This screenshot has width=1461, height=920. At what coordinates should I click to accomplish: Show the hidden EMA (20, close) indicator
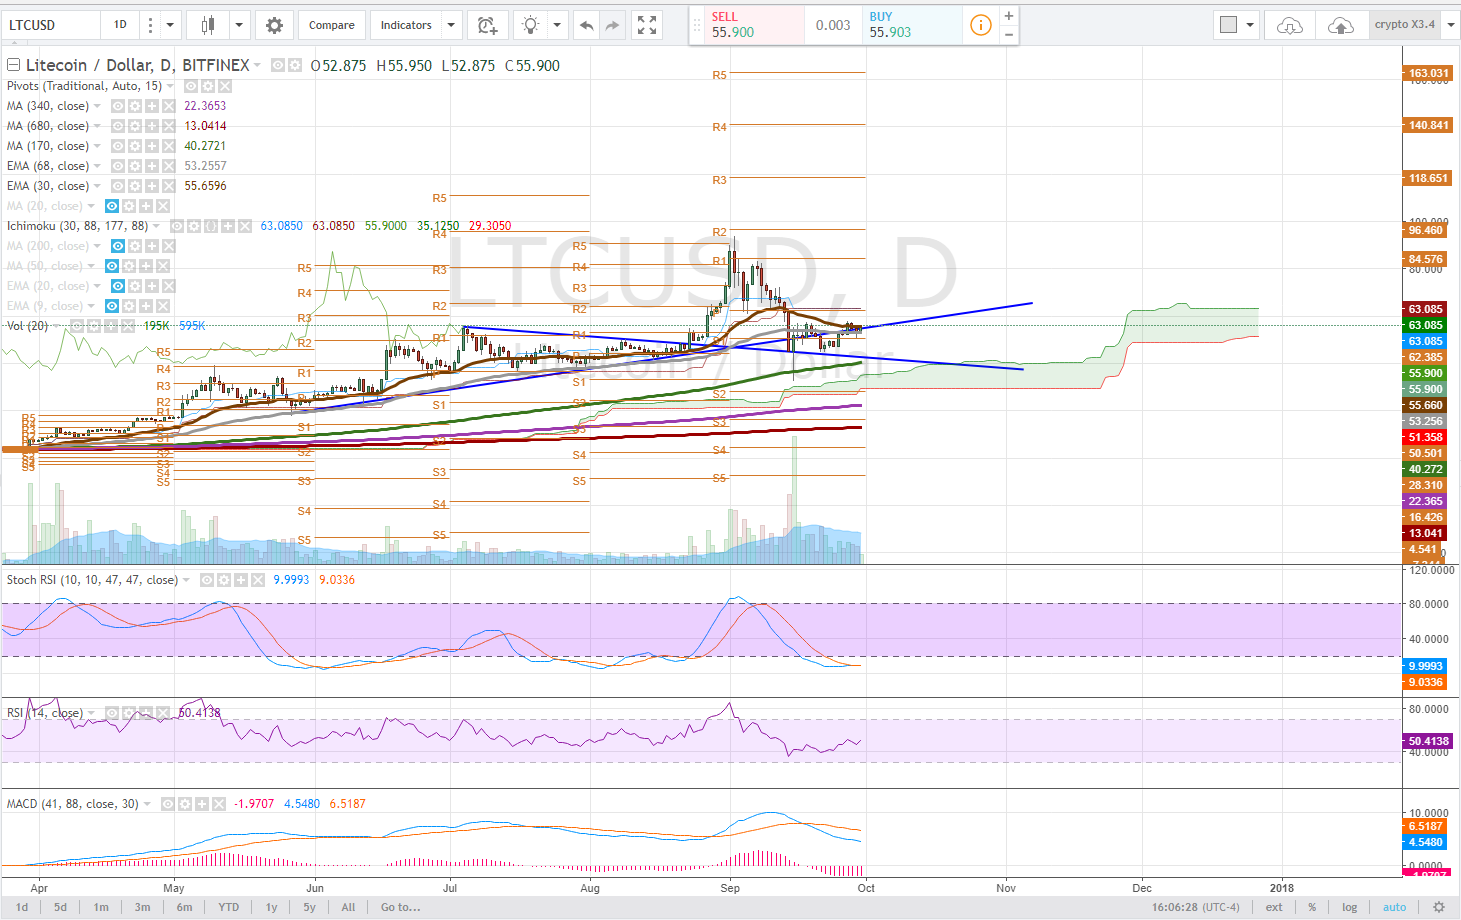tap(117, 286)
